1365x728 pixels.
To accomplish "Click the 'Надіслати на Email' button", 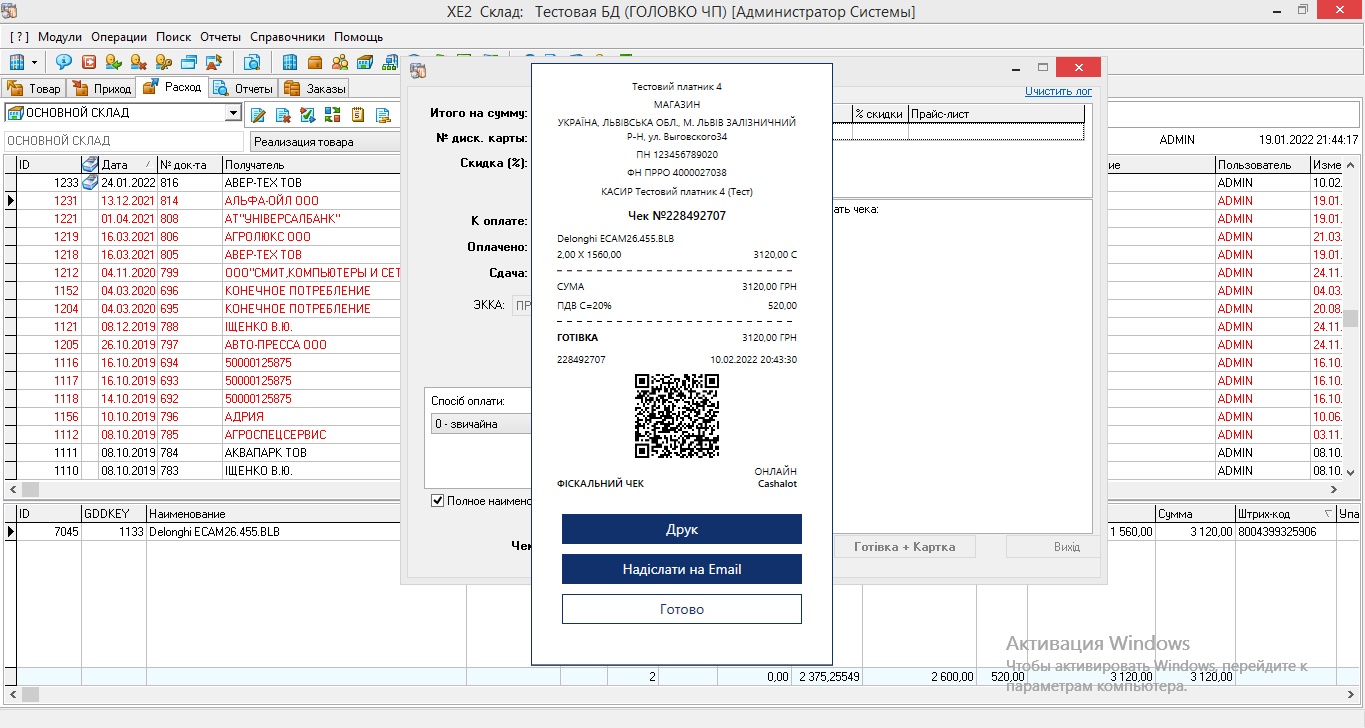I will (x=681, y=569).
